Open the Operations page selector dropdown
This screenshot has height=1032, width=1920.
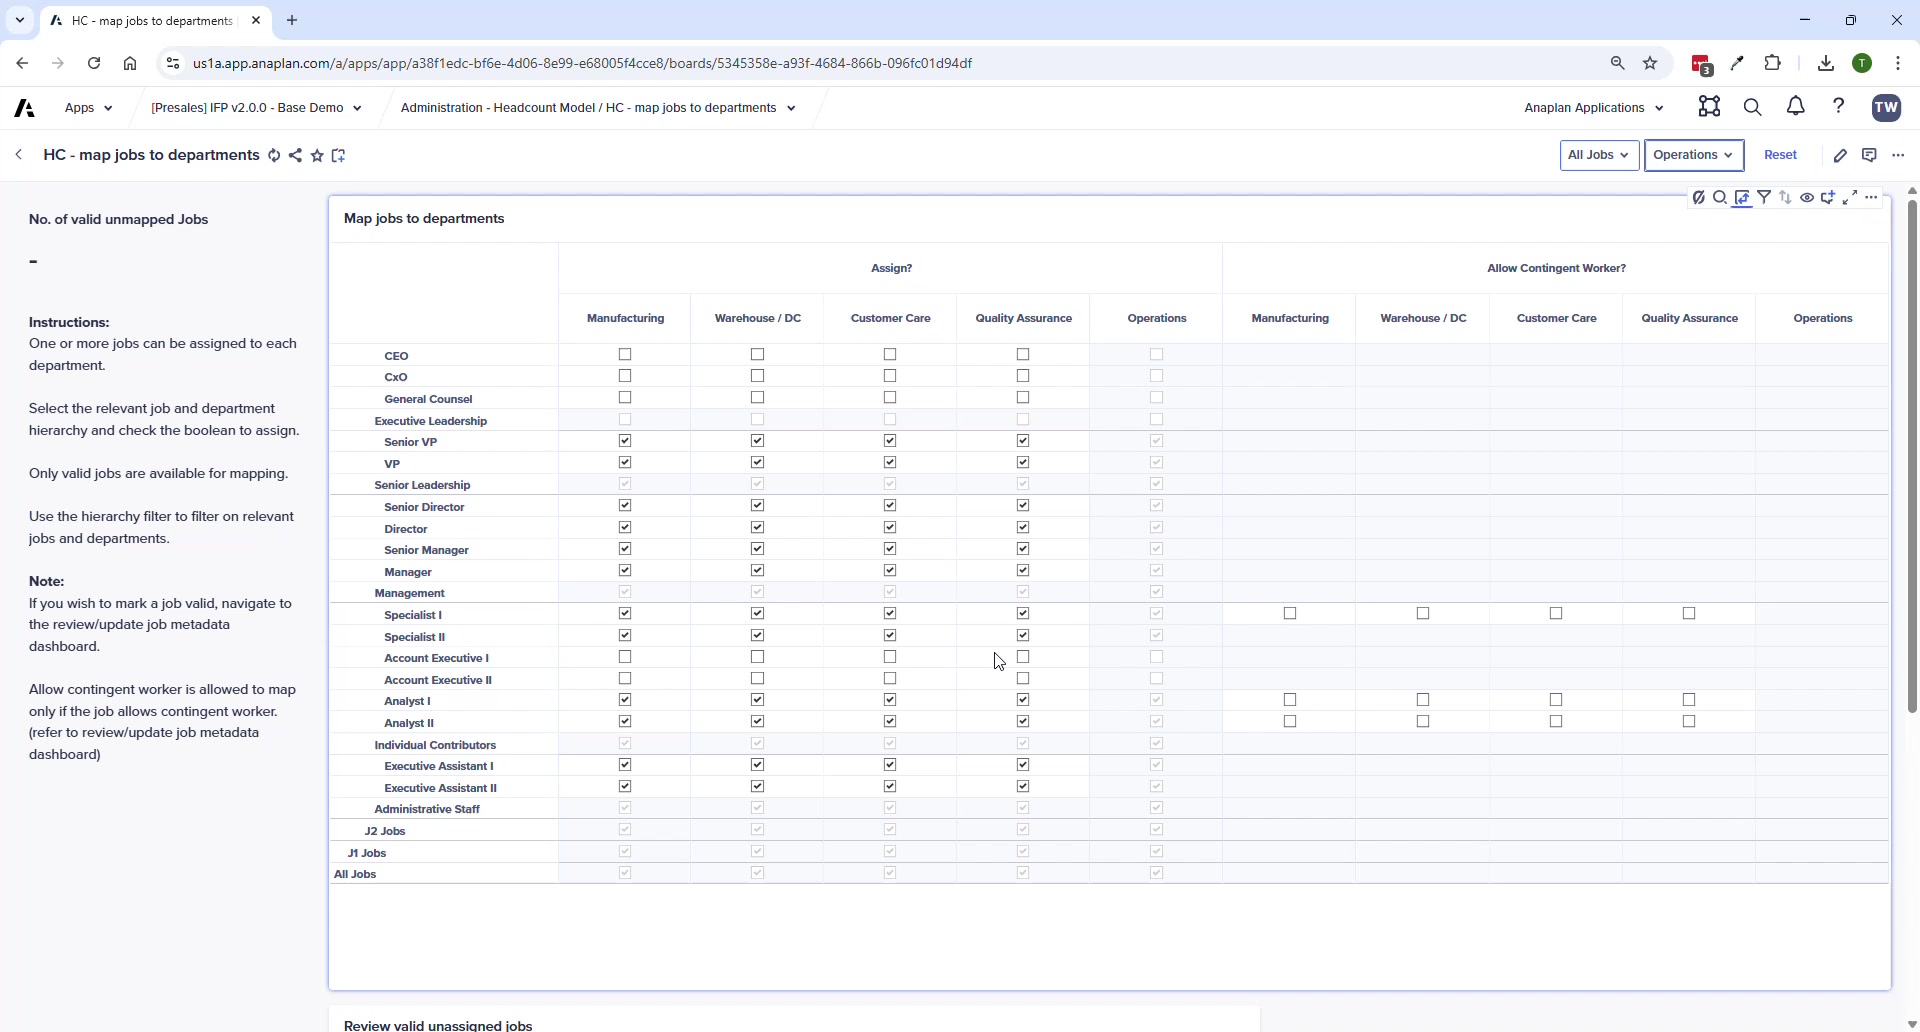[x=1692, y=155]
